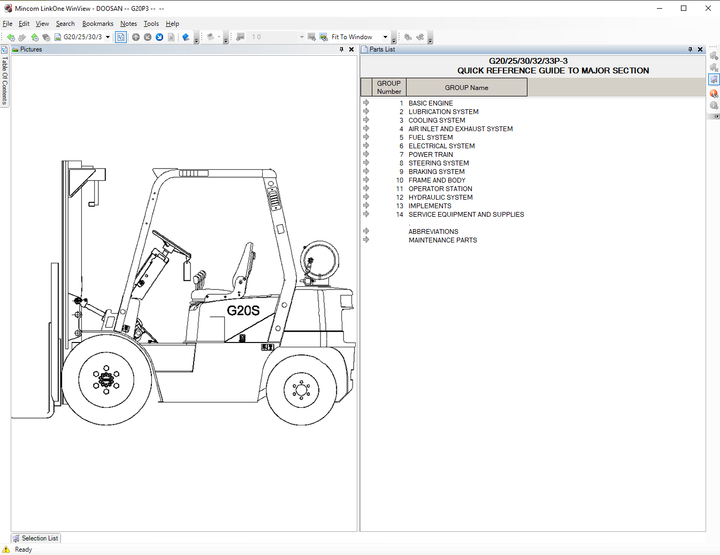Click the grey info icon in right sidebar
Image resolution: width=720 pixels, height=555 pixels.
(x=714, y=106)
